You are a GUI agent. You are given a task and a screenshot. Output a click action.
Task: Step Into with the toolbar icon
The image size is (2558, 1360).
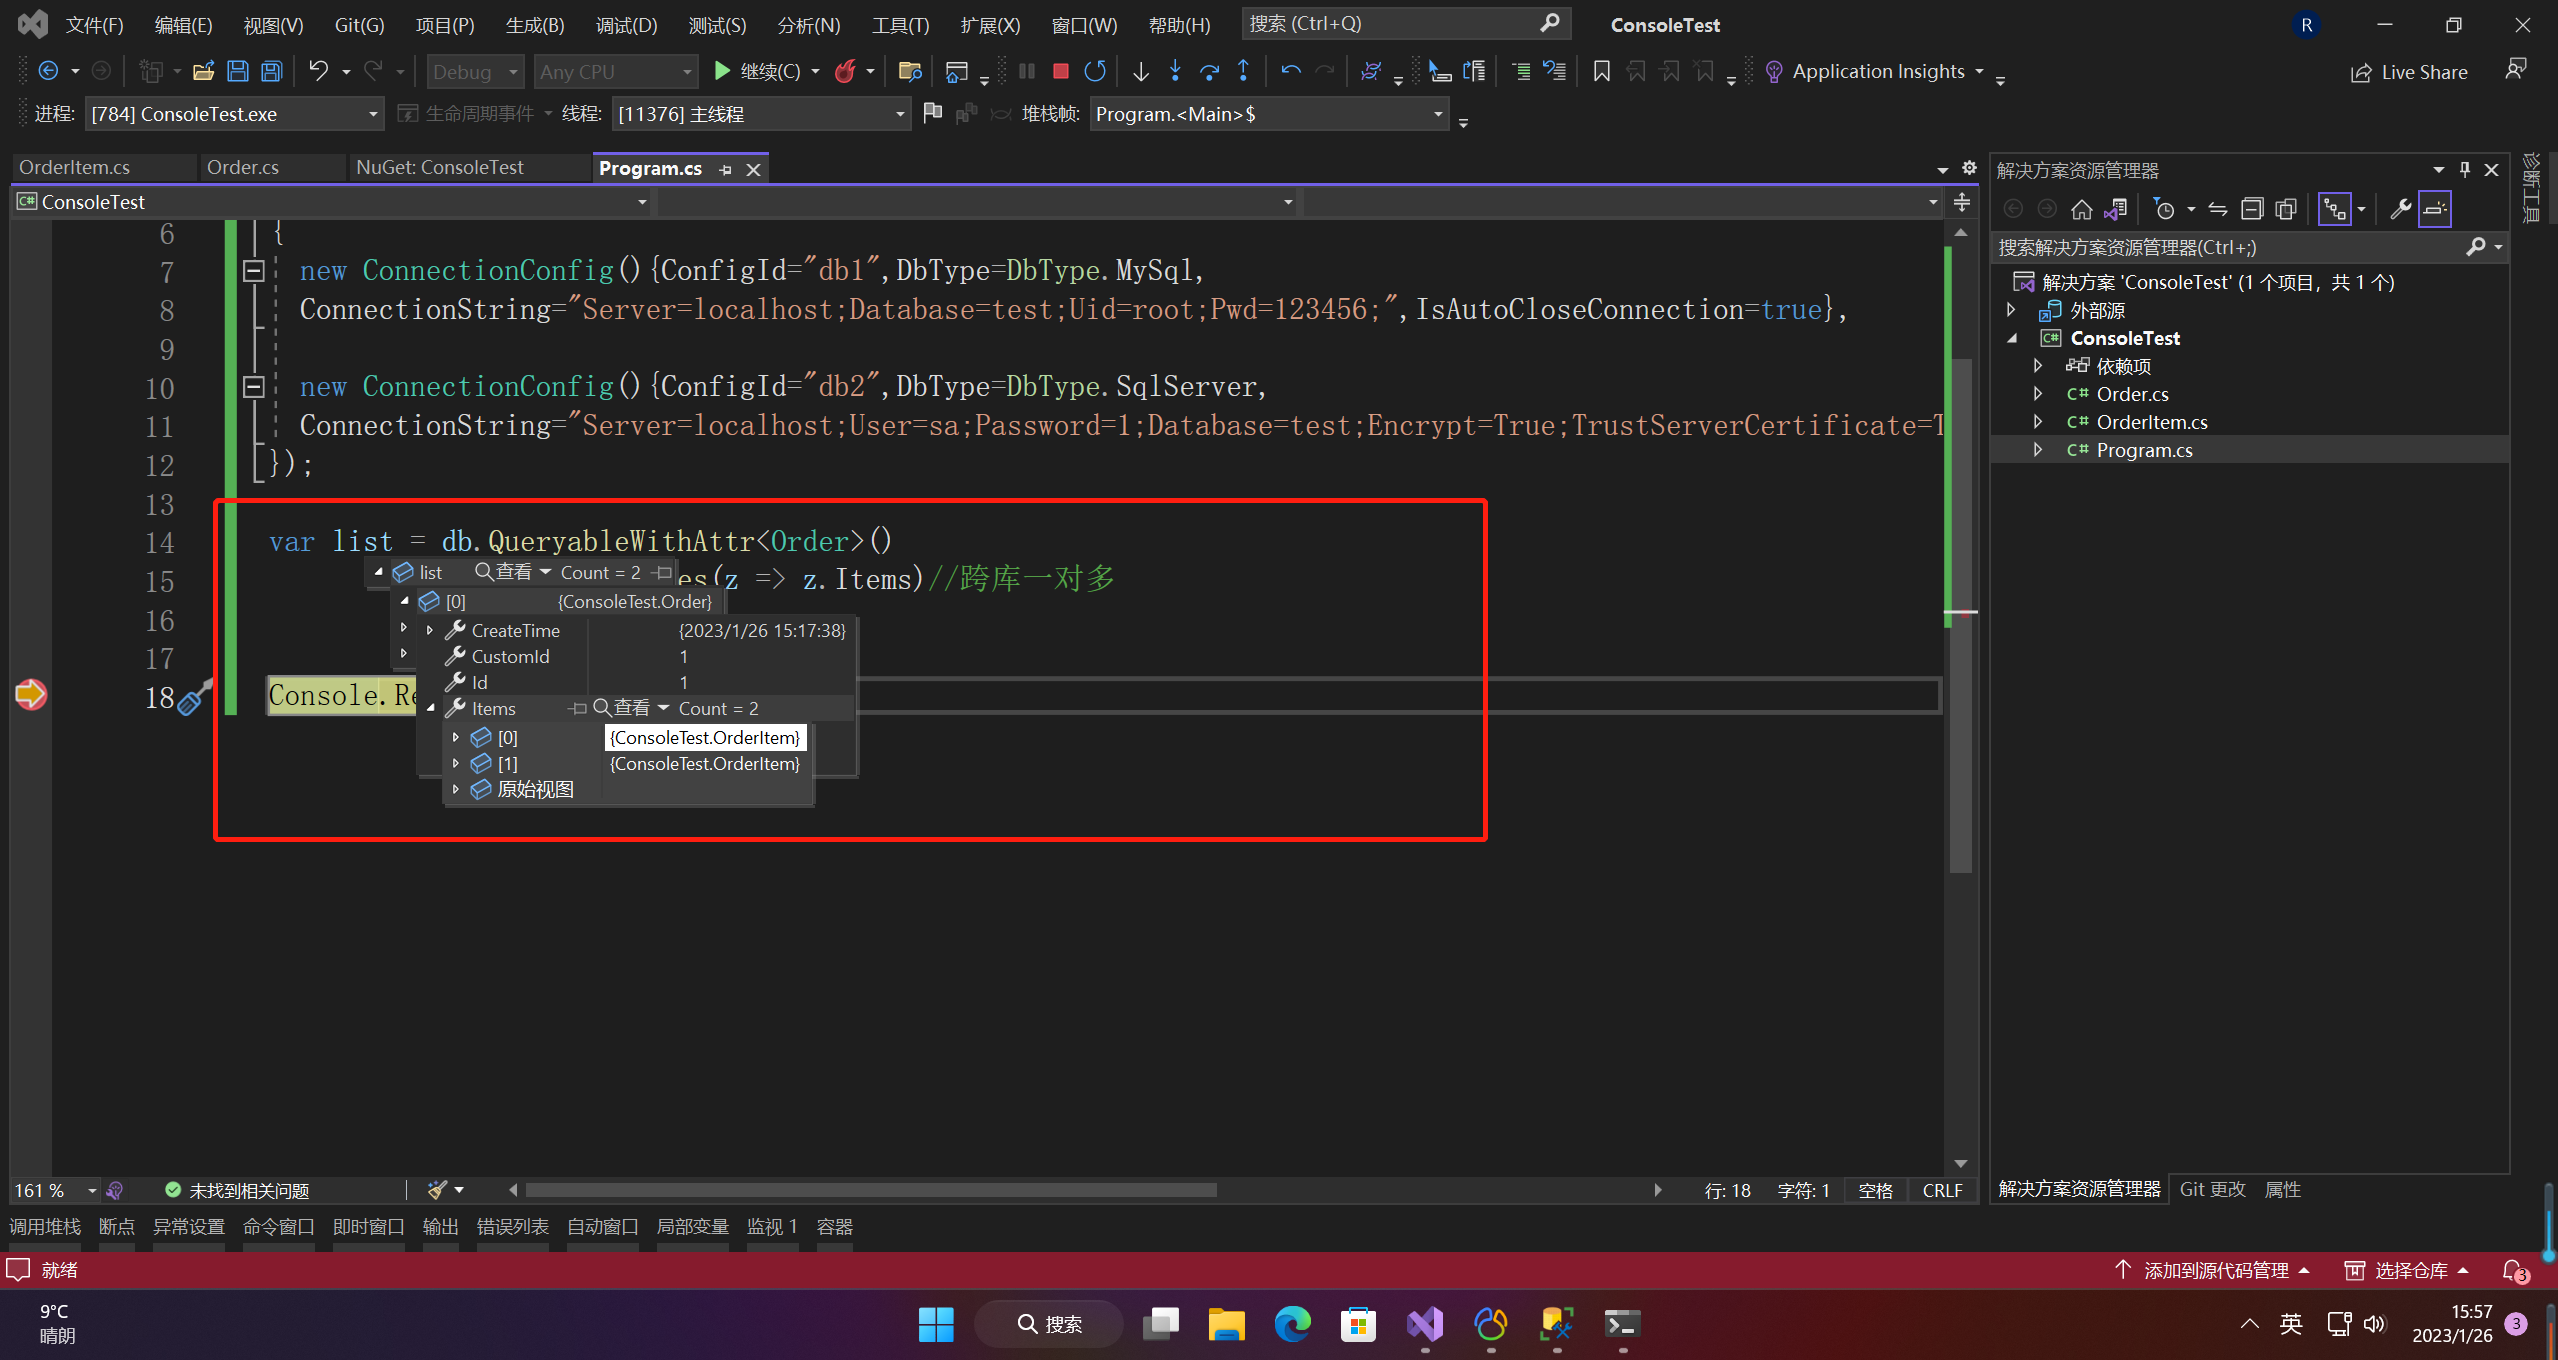1175,71
